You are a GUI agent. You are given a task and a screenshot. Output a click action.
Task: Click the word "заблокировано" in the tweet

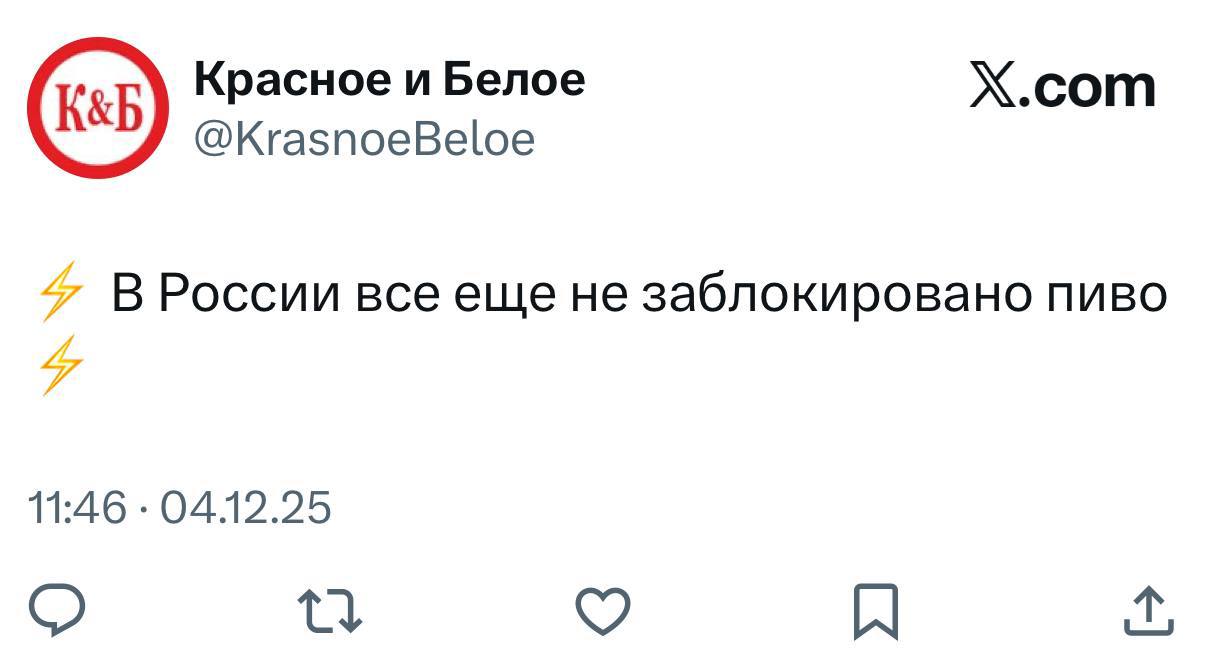coord(821,295)
